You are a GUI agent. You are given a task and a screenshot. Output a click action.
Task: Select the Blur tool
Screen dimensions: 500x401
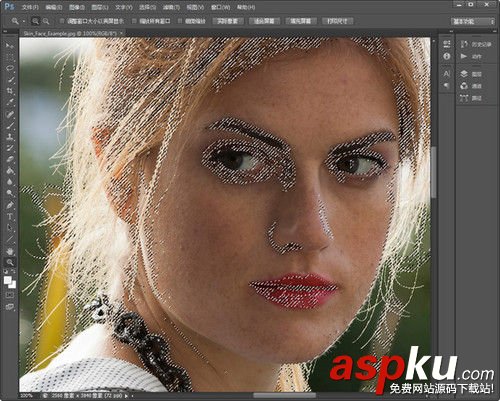[10, 182]
